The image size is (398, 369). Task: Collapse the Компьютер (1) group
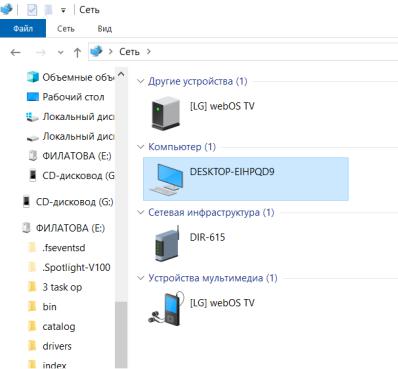tap(141, 147)
